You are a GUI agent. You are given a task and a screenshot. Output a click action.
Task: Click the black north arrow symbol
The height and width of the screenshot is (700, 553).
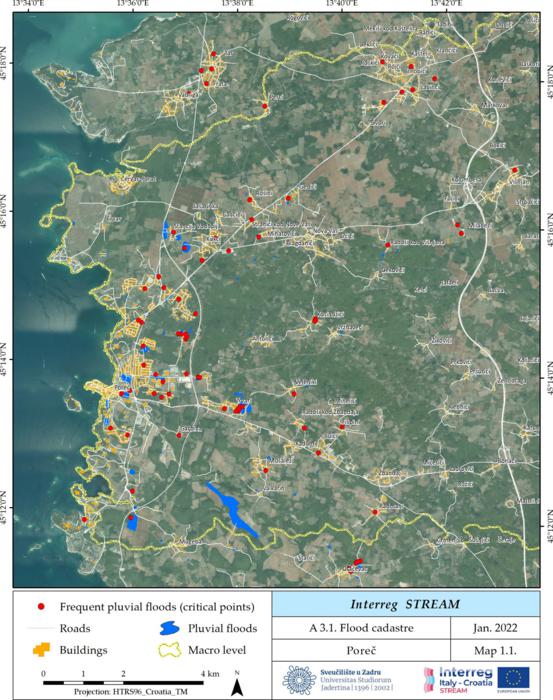pos(237,687)
